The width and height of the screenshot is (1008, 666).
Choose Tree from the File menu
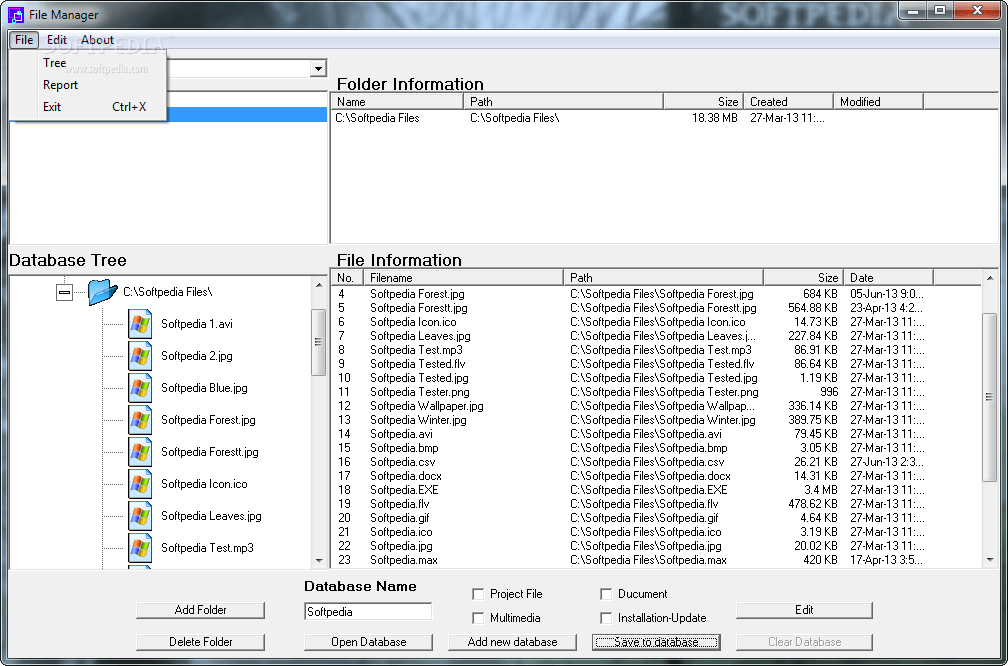(x=89, y=63)
